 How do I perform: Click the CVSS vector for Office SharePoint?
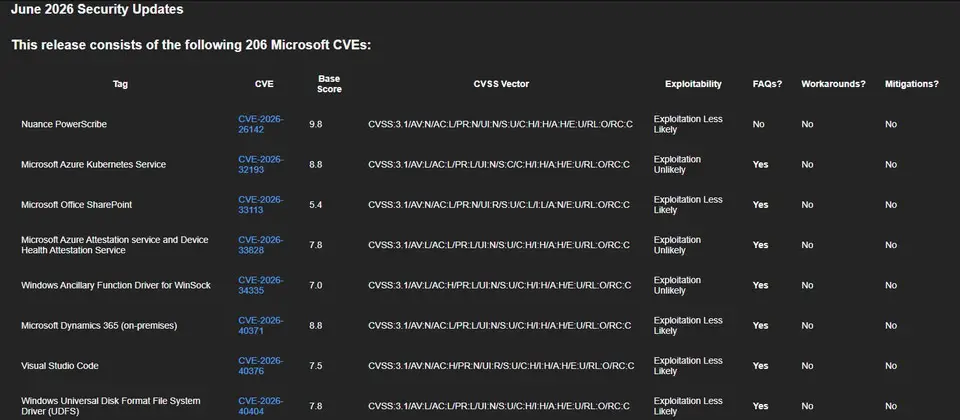pos(499,204)
